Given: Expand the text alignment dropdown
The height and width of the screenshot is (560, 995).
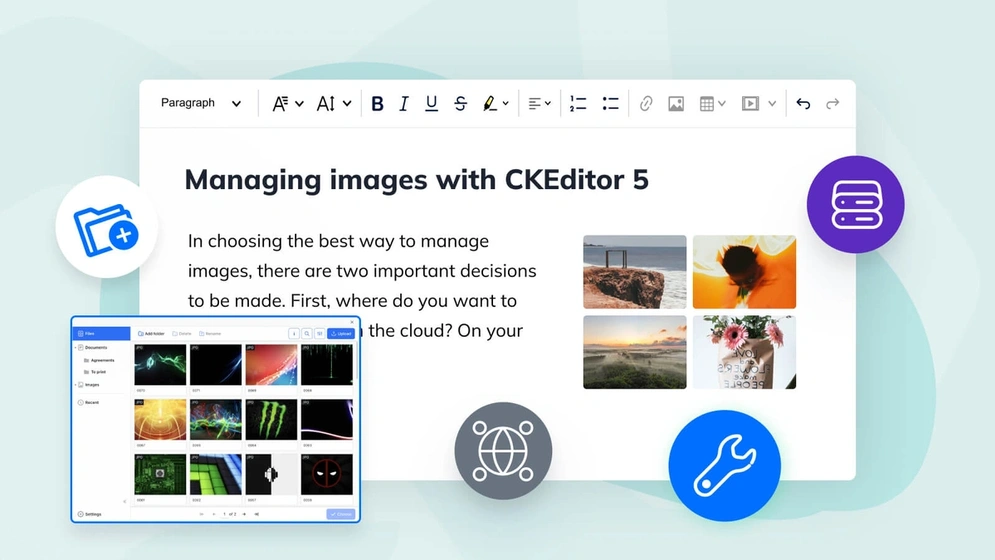Looking at the screenshot, I should coord(539,104).
